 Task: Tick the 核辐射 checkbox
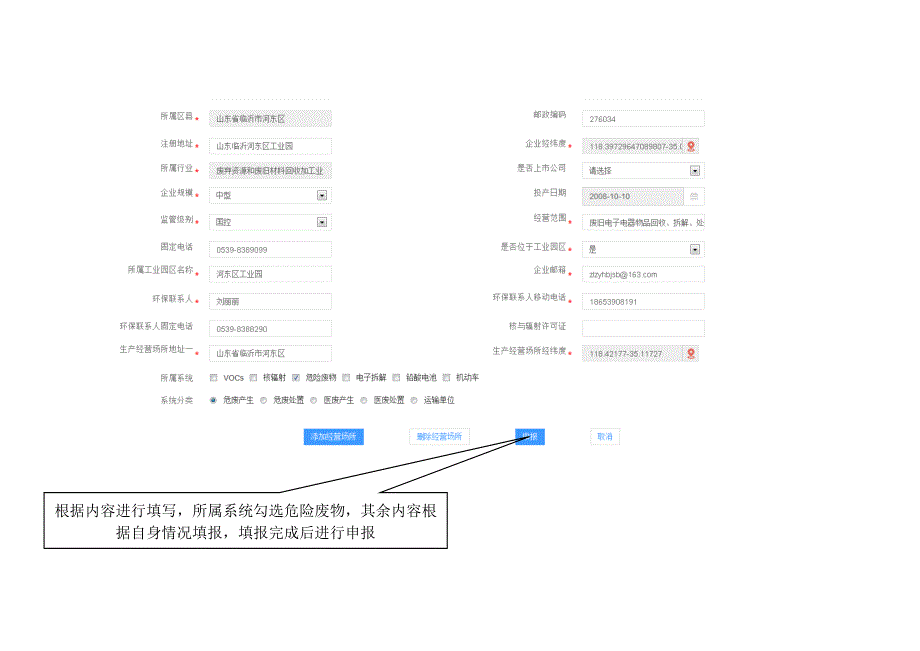(x=253, y=378)
